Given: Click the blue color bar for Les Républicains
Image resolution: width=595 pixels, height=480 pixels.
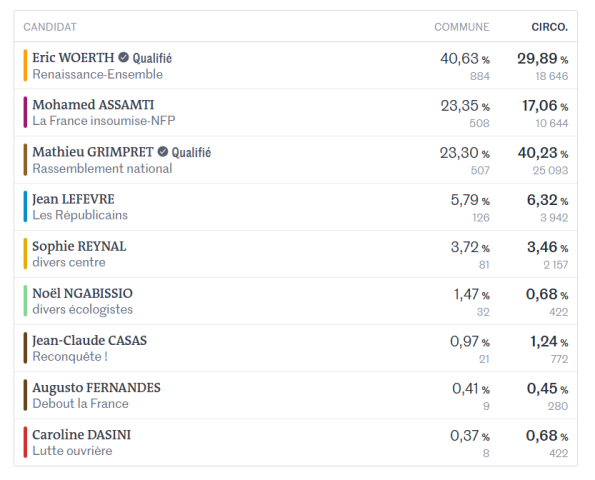Looking at the screenshot, I should 25,206.
